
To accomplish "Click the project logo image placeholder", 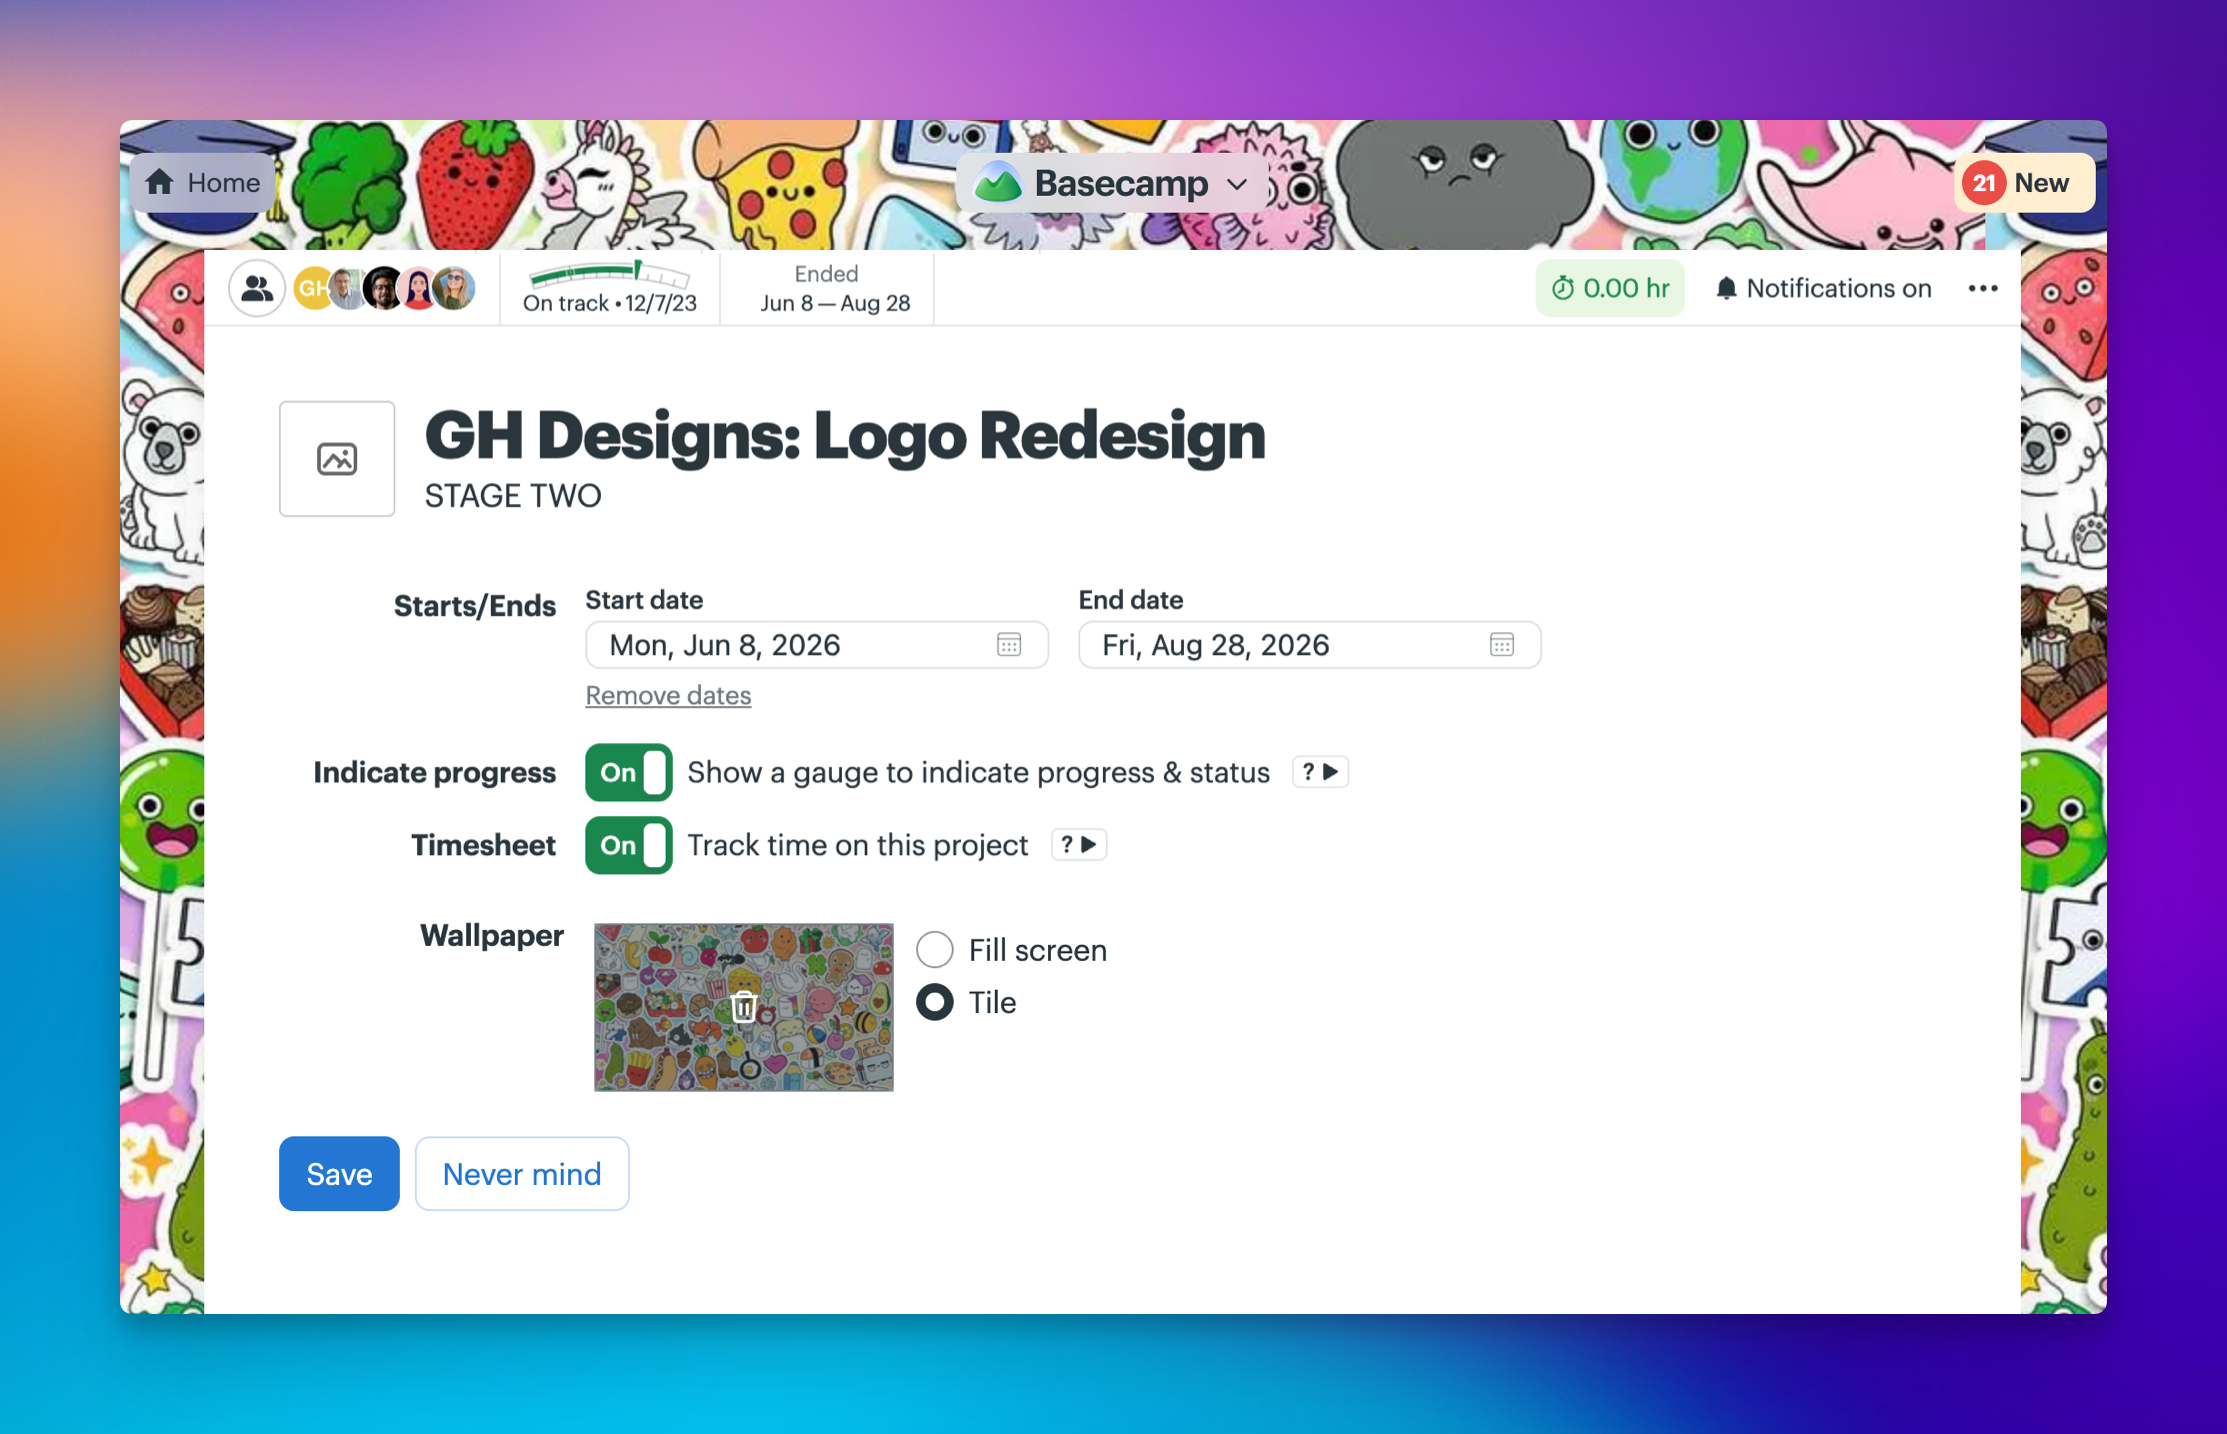I will [x=337, y=459].
